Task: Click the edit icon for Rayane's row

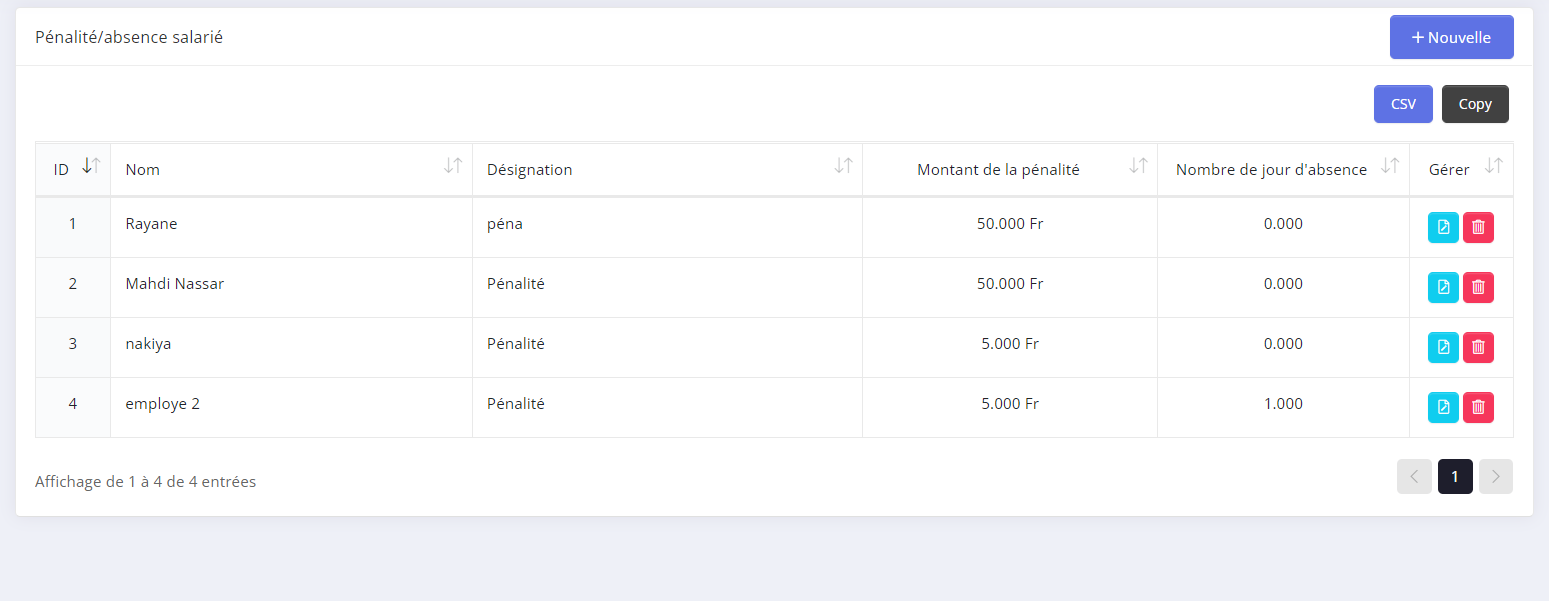Action: point(1443,228)
